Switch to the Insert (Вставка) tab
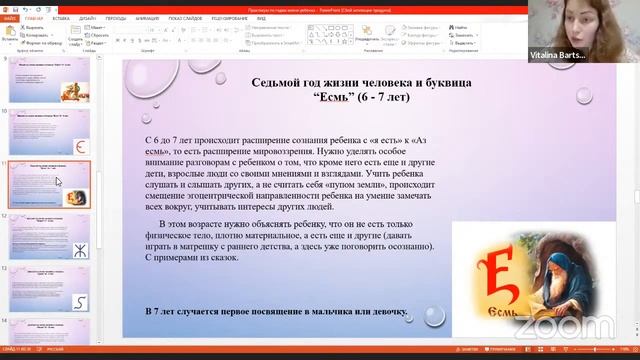The image size is (640, 360). pos(61,18)
